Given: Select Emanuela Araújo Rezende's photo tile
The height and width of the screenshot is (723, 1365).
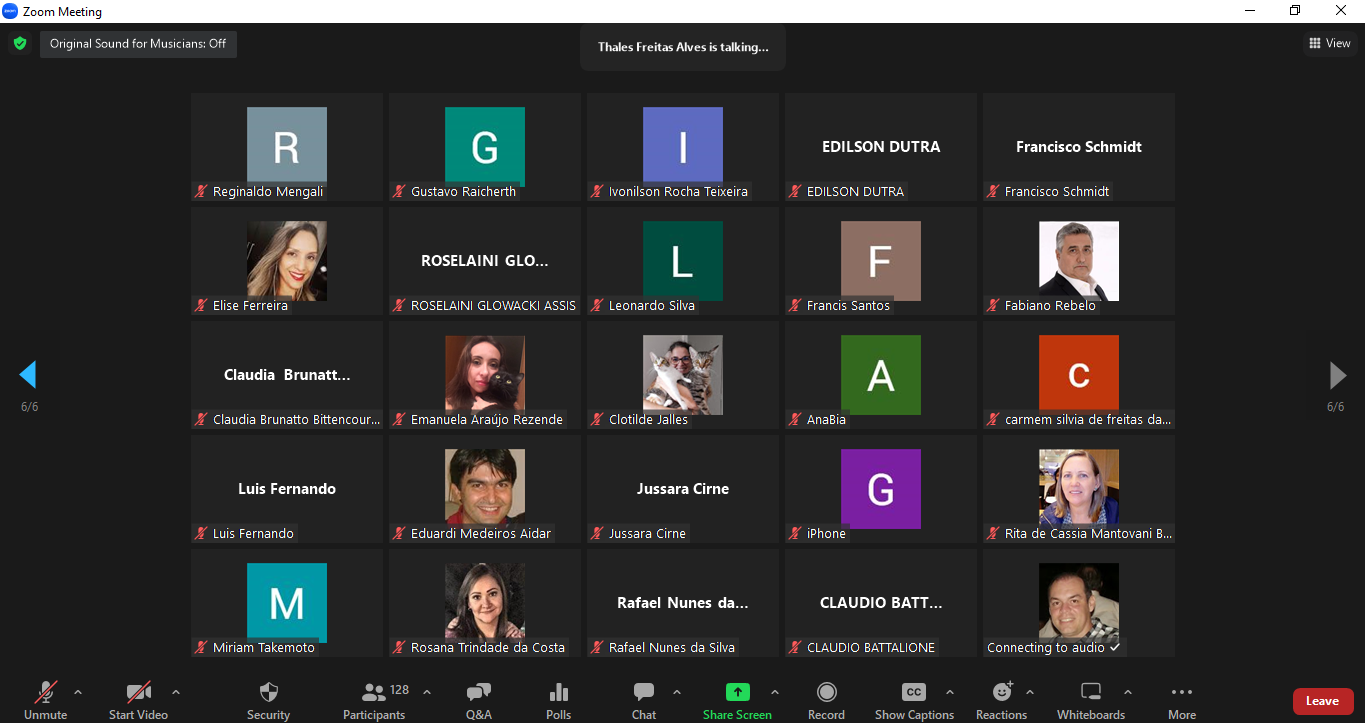Looking at the screenshot, I should tap(485, 375).
